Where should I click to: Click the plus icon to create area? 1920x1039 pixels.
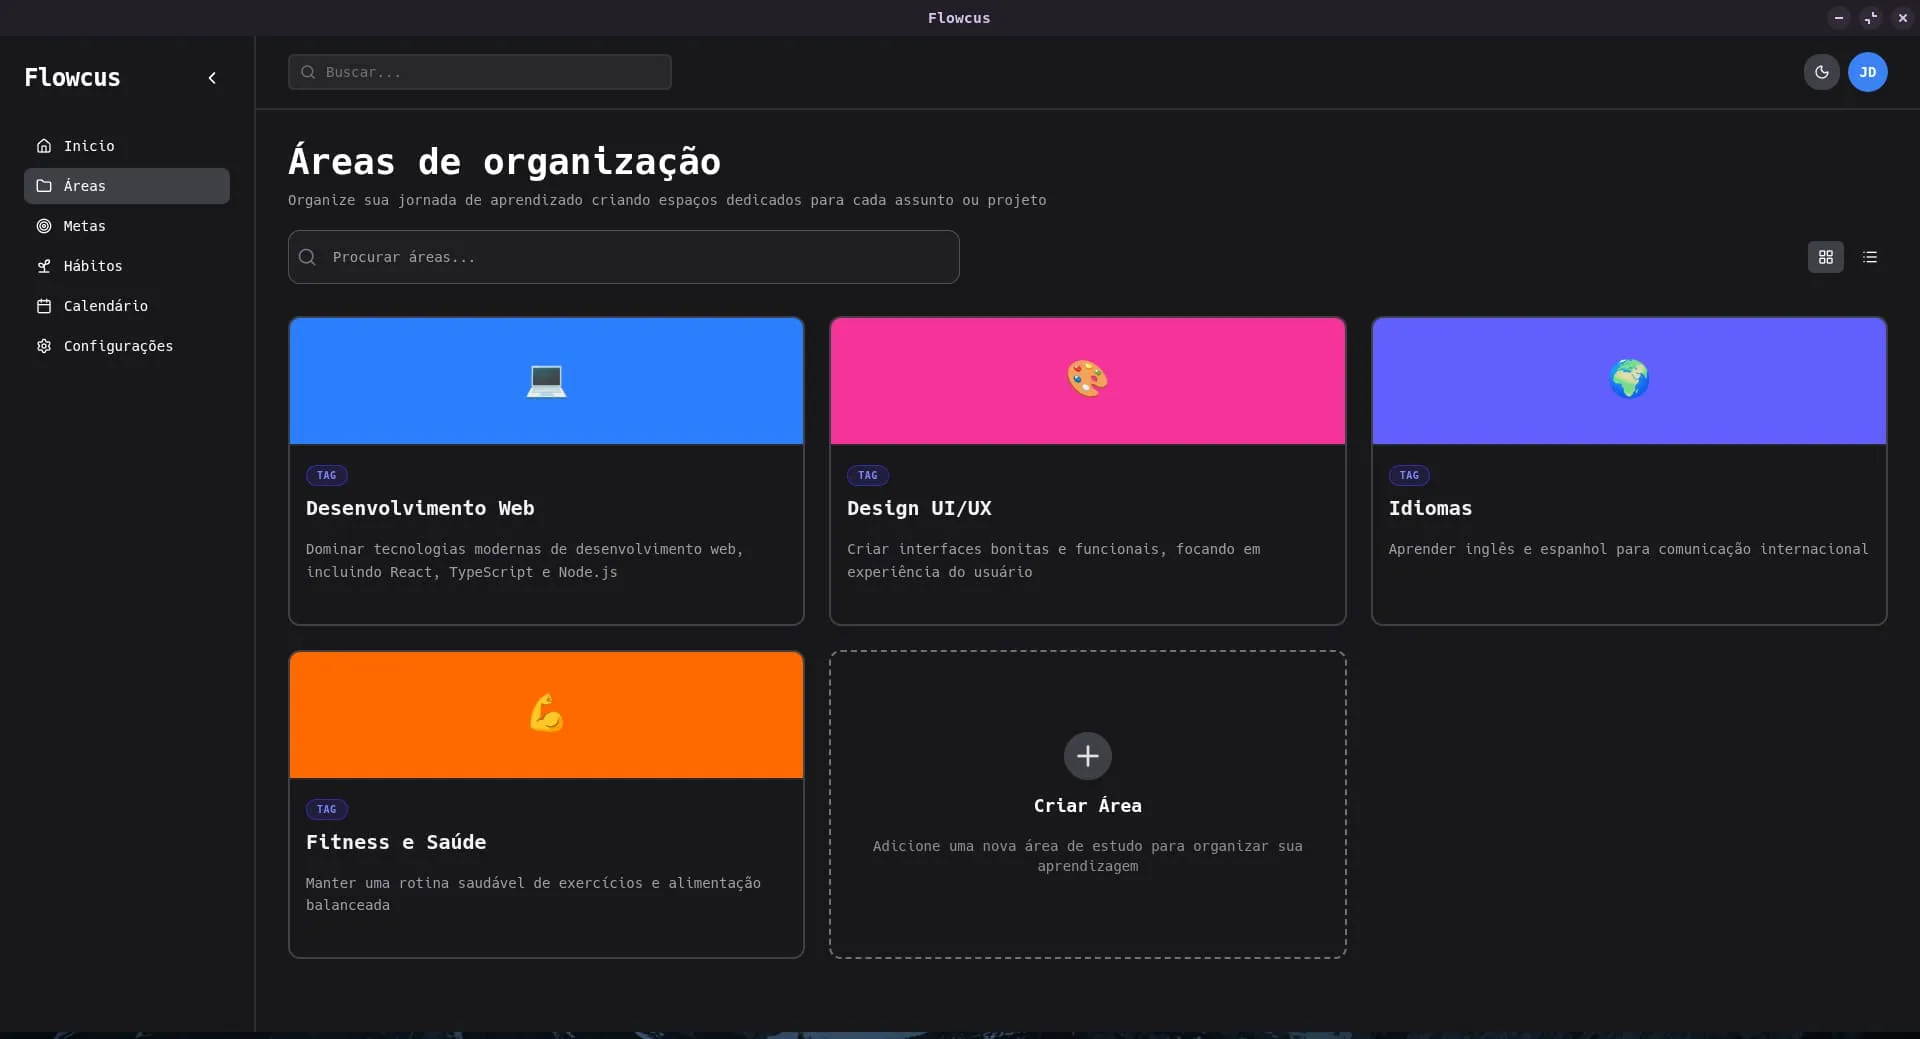(x=1087, y=756)
